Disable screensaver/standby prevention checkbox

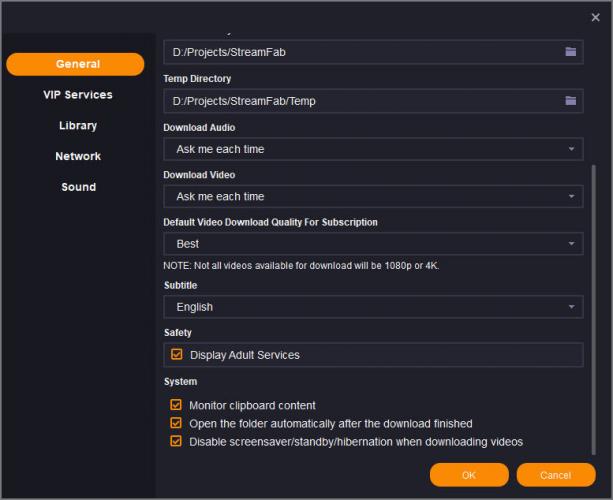point(177,441)
